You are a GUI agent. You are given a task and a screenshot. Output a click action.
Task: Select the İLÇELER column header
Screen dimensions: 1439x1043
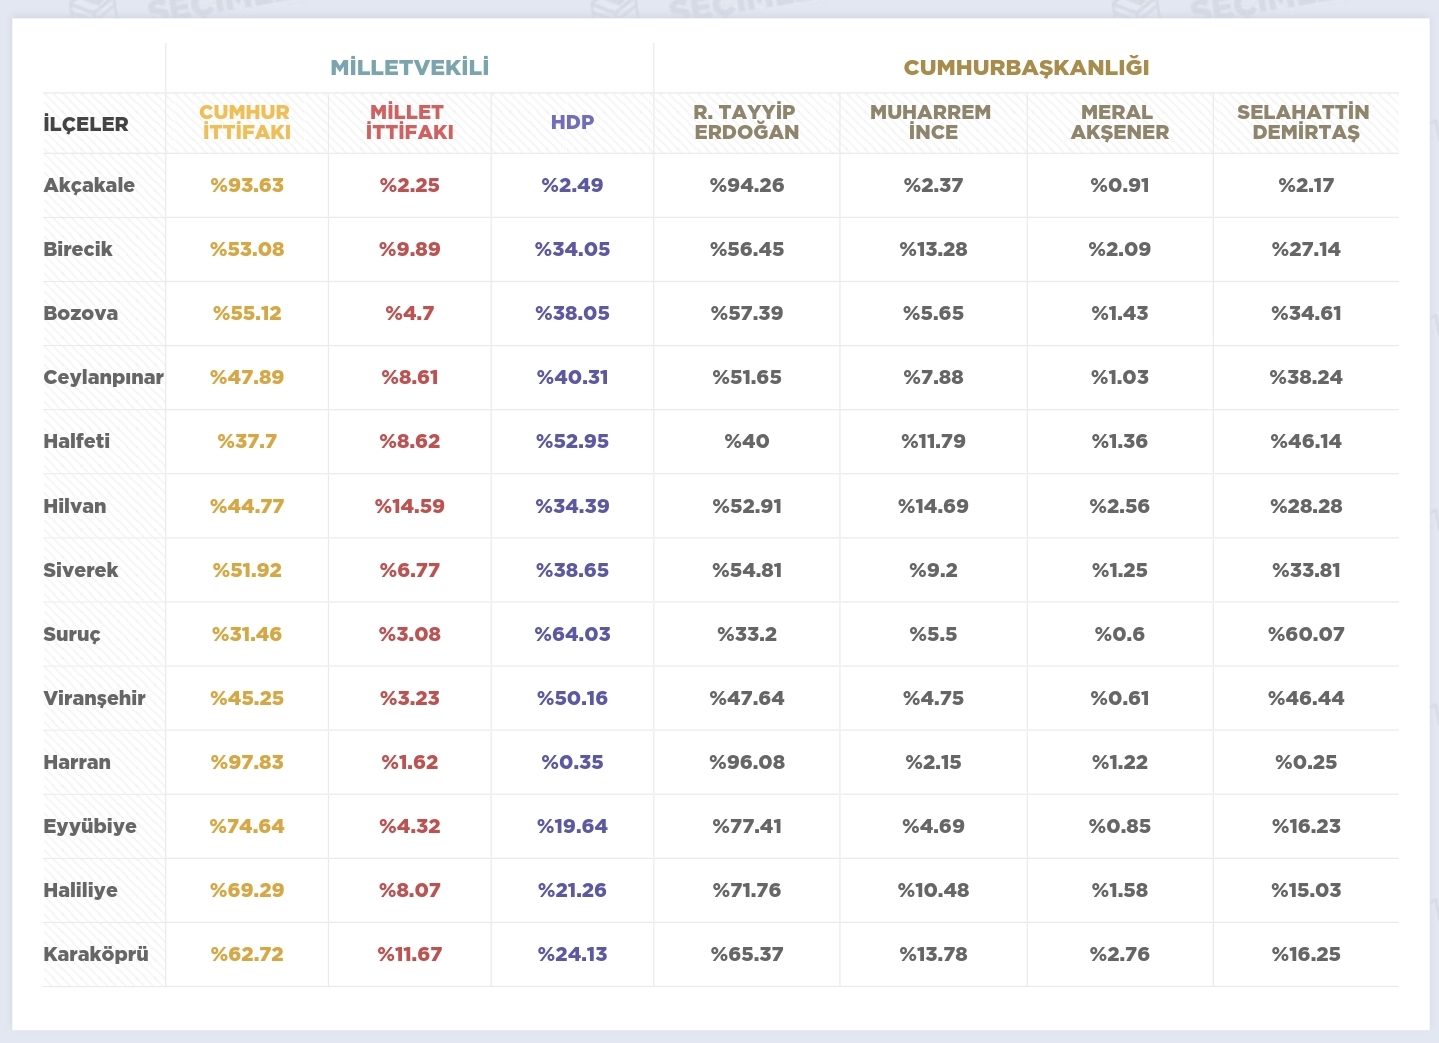(86, 125)
